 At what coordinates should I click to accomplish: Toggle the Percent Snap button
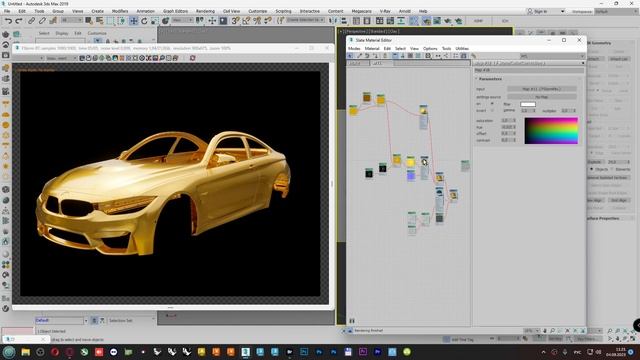257,21
